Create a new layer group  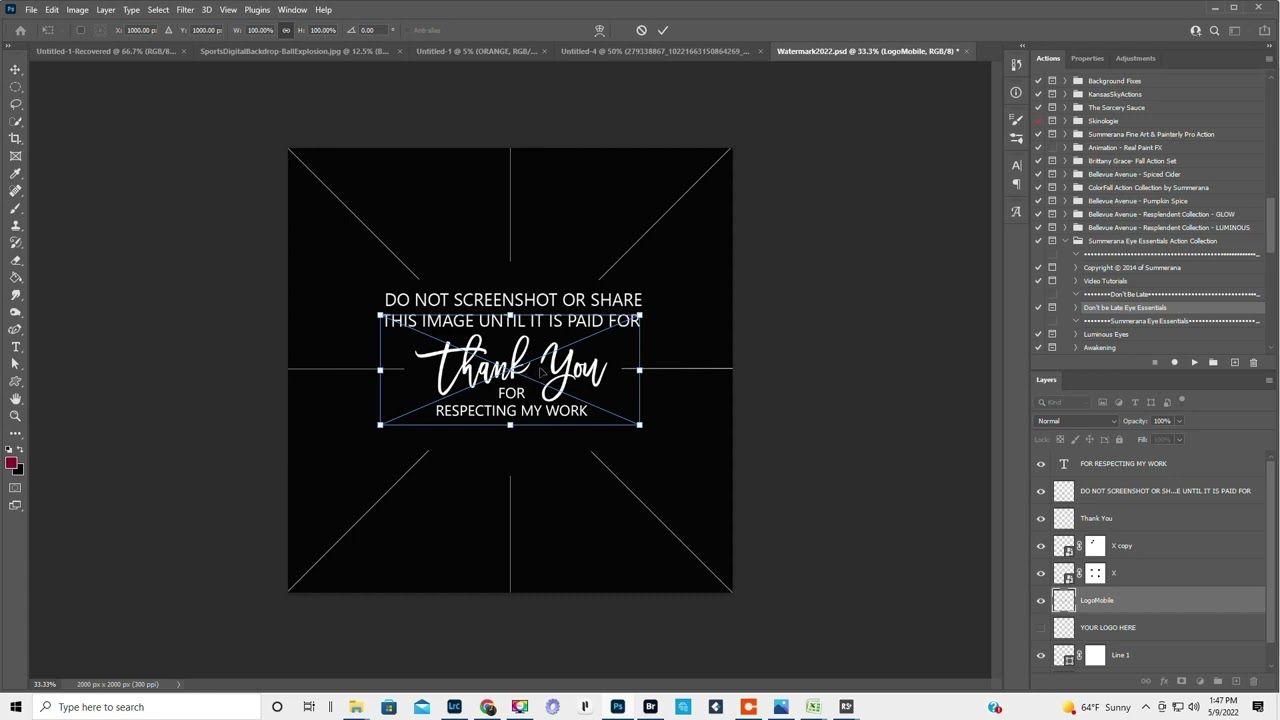(x=1218, y=681)
